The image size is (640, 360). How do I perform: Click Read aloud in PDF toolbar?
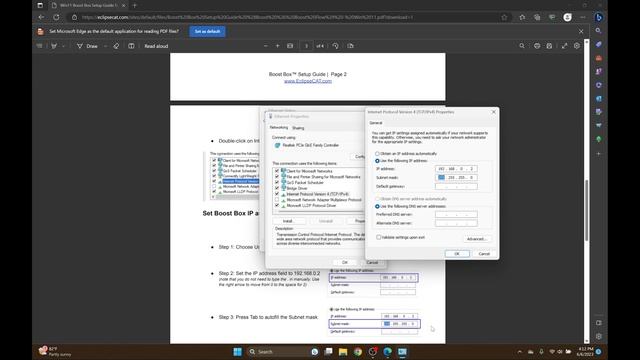(x=156, y=46)
